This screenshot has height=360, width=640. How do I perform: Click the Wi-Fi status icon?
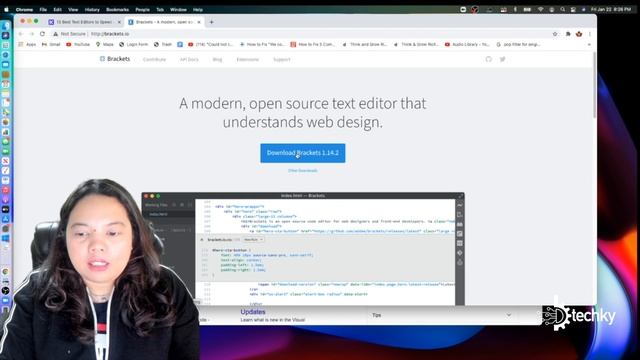540,9
